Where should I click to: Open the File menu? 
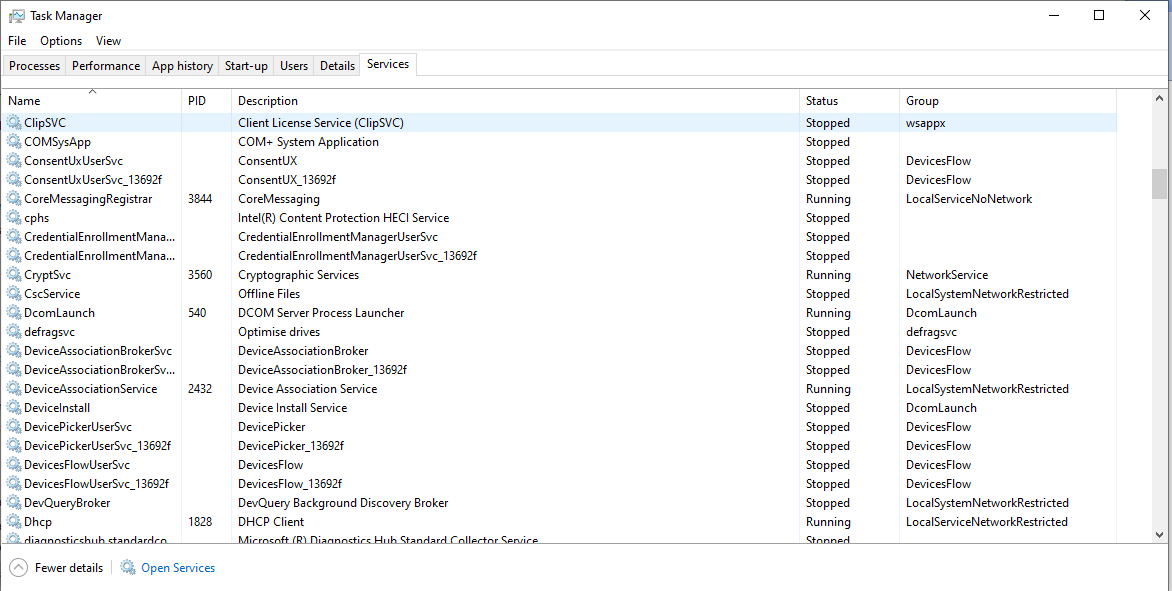click(x=17, y=41)
